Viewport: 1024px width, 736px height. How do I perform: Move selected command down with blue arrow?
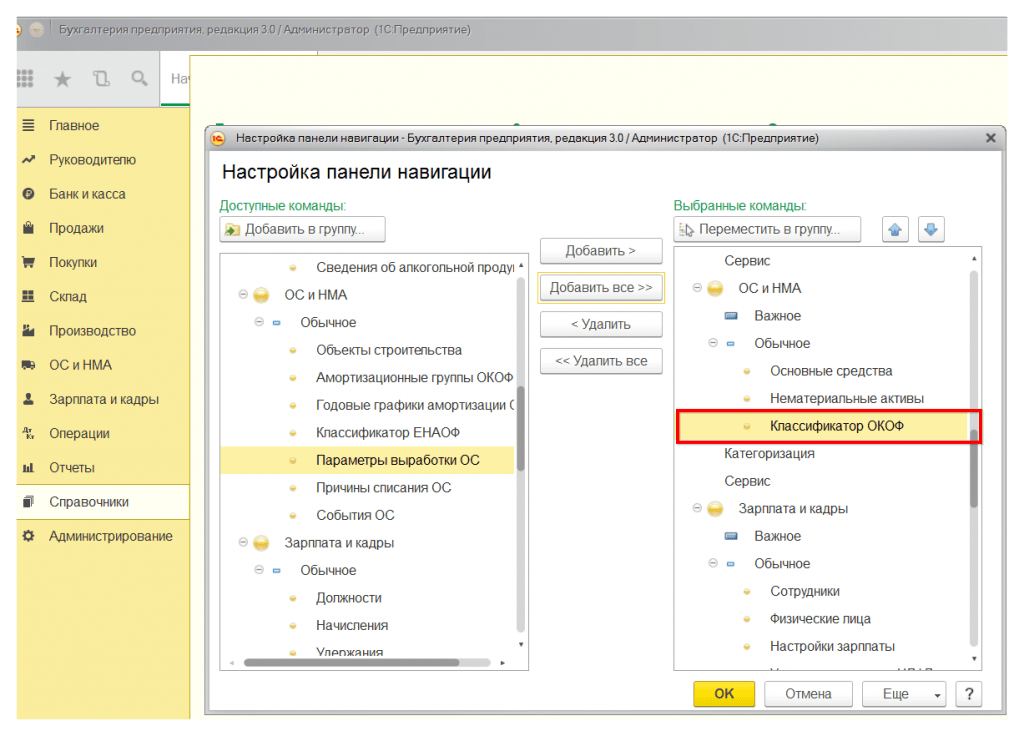point(931,229)
